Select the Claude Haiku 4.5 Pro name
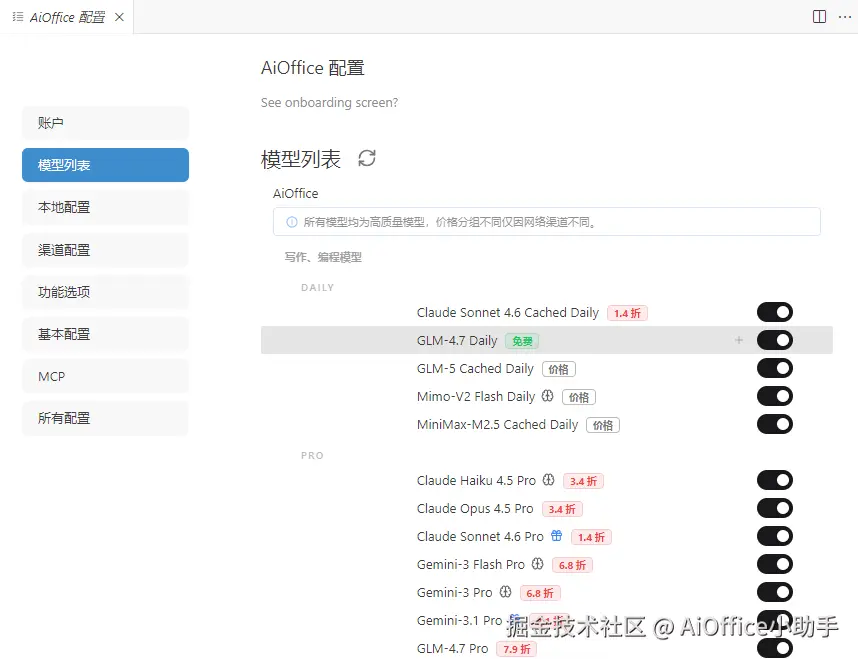The image size is (858, 659). (x=476, y=480)
